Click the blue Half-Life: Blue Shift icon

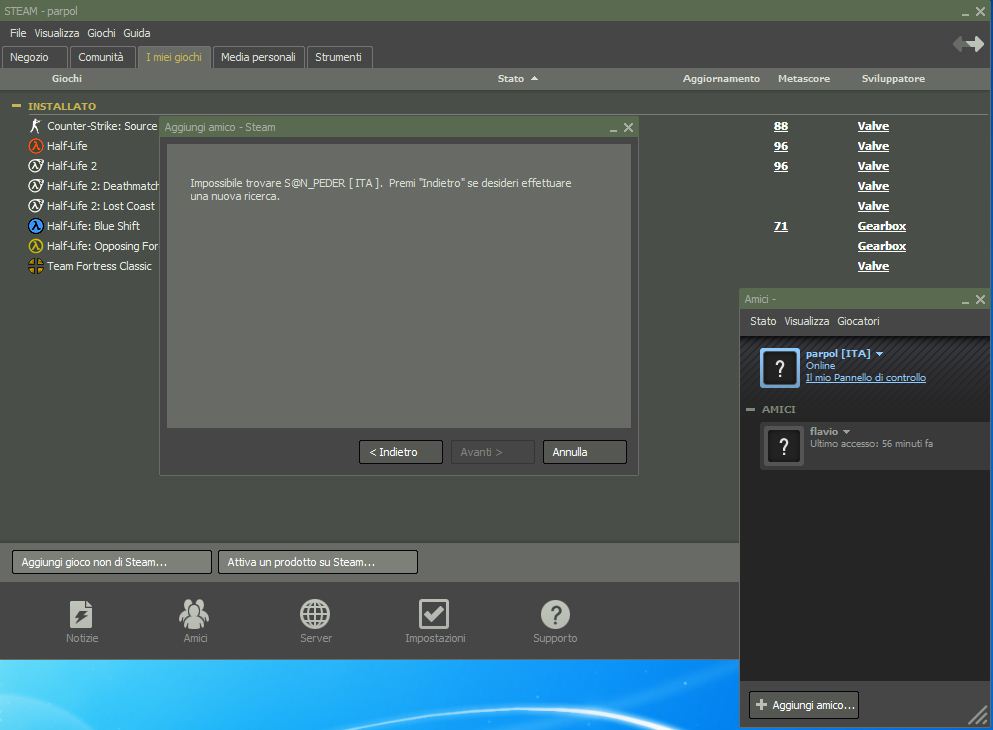pos(35,226)
